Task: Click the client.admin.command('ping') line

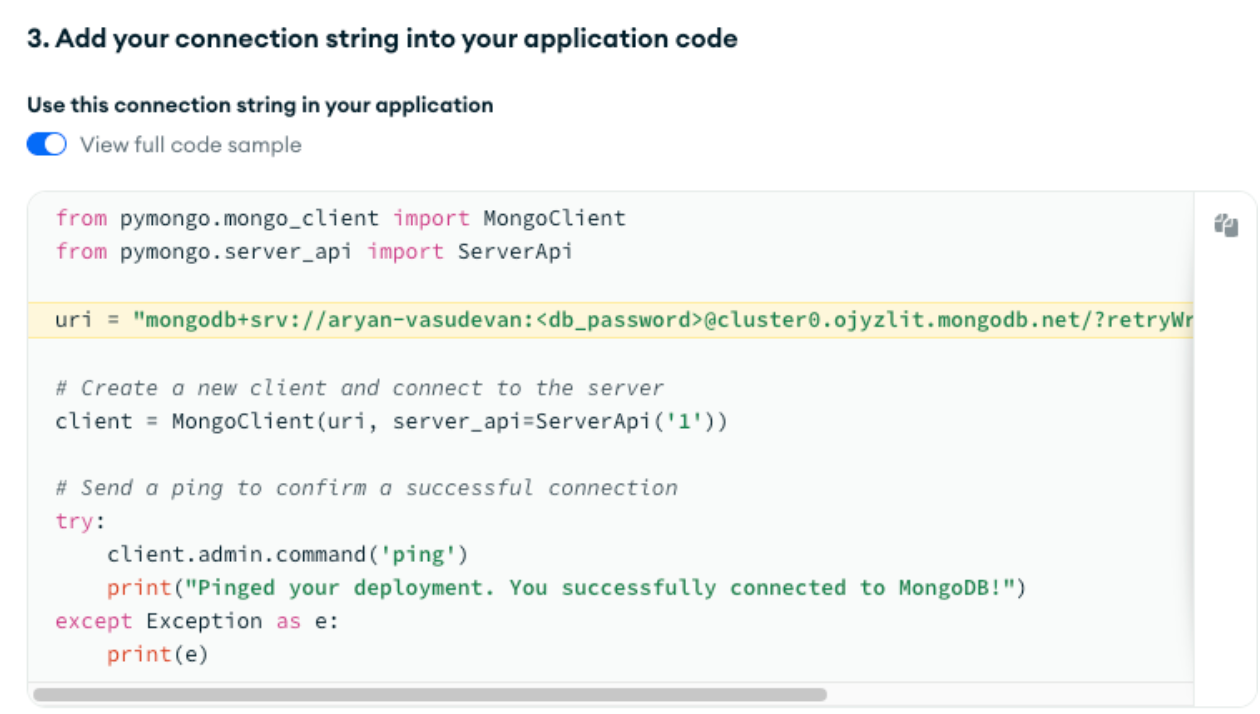Action: tap(287, 554)
